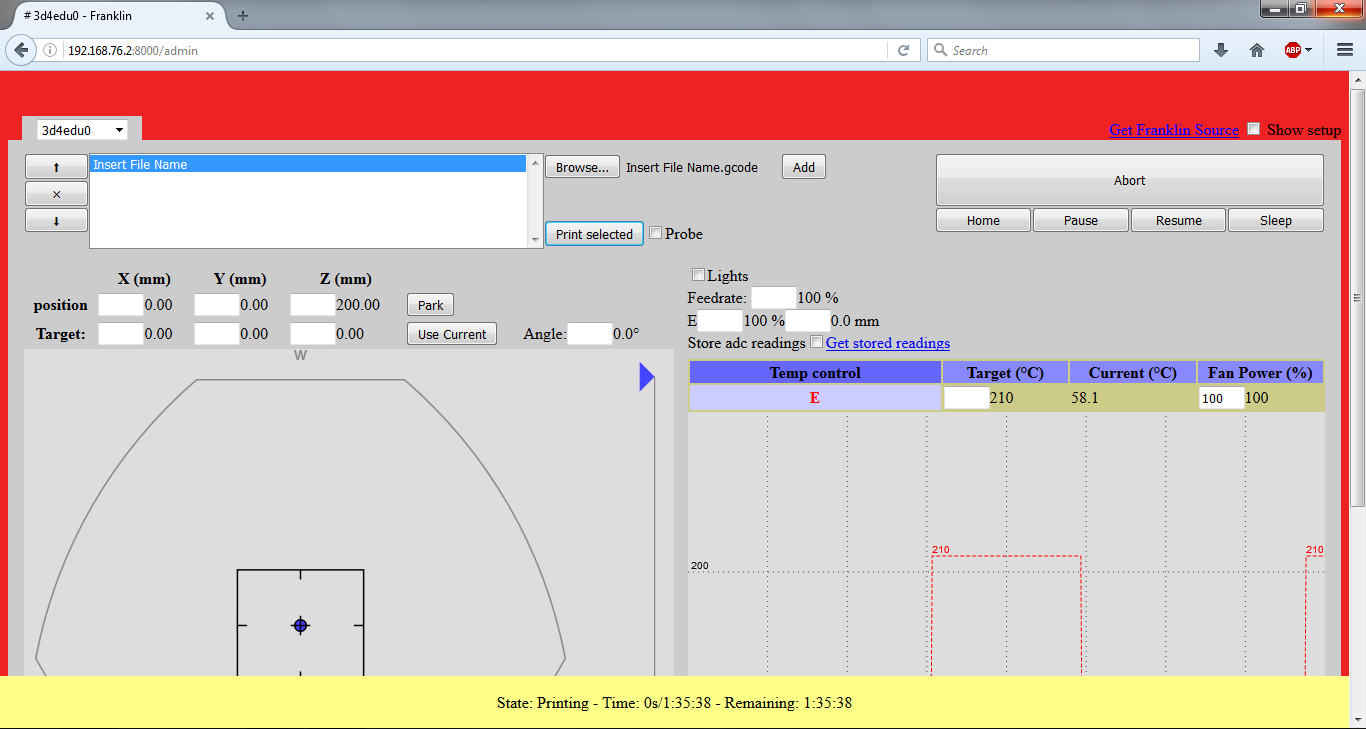Click the red X remove file button
The width and height of the screenshot is (1366, 729).
[56, 194]
